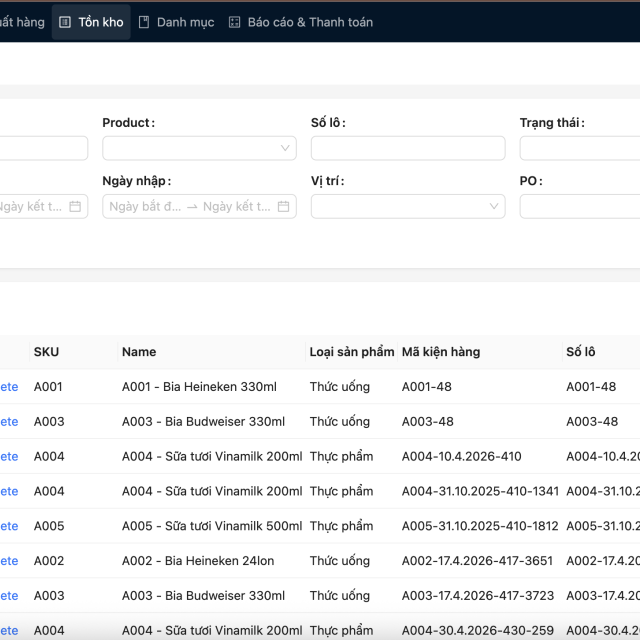Expand the Product dropdown
Screen dimensions: 640x640
point(199,148)
